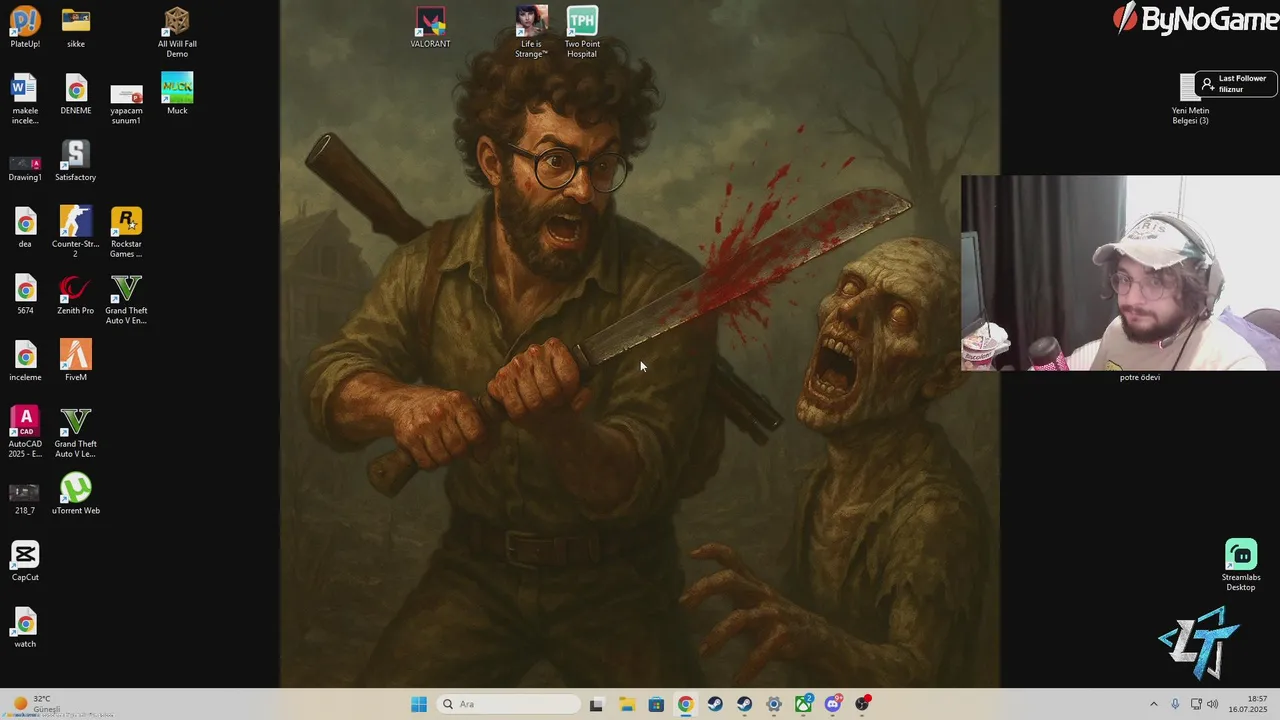Click the webcam overlay thumbnail
Viewport: 1280px width, 720px height.
[x=1120, y=273]
